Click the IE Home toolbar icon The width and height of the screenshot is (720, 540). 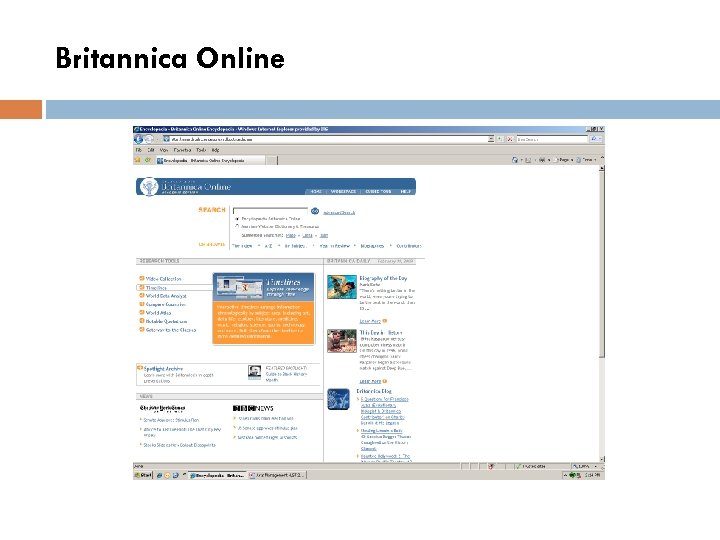515,160
